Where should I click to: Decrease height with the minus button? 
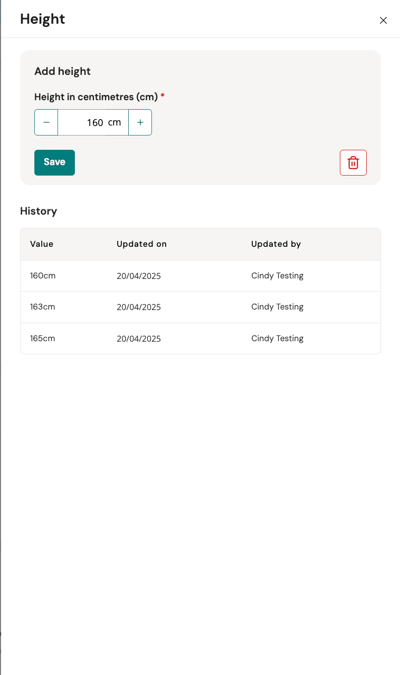point(46,122)
